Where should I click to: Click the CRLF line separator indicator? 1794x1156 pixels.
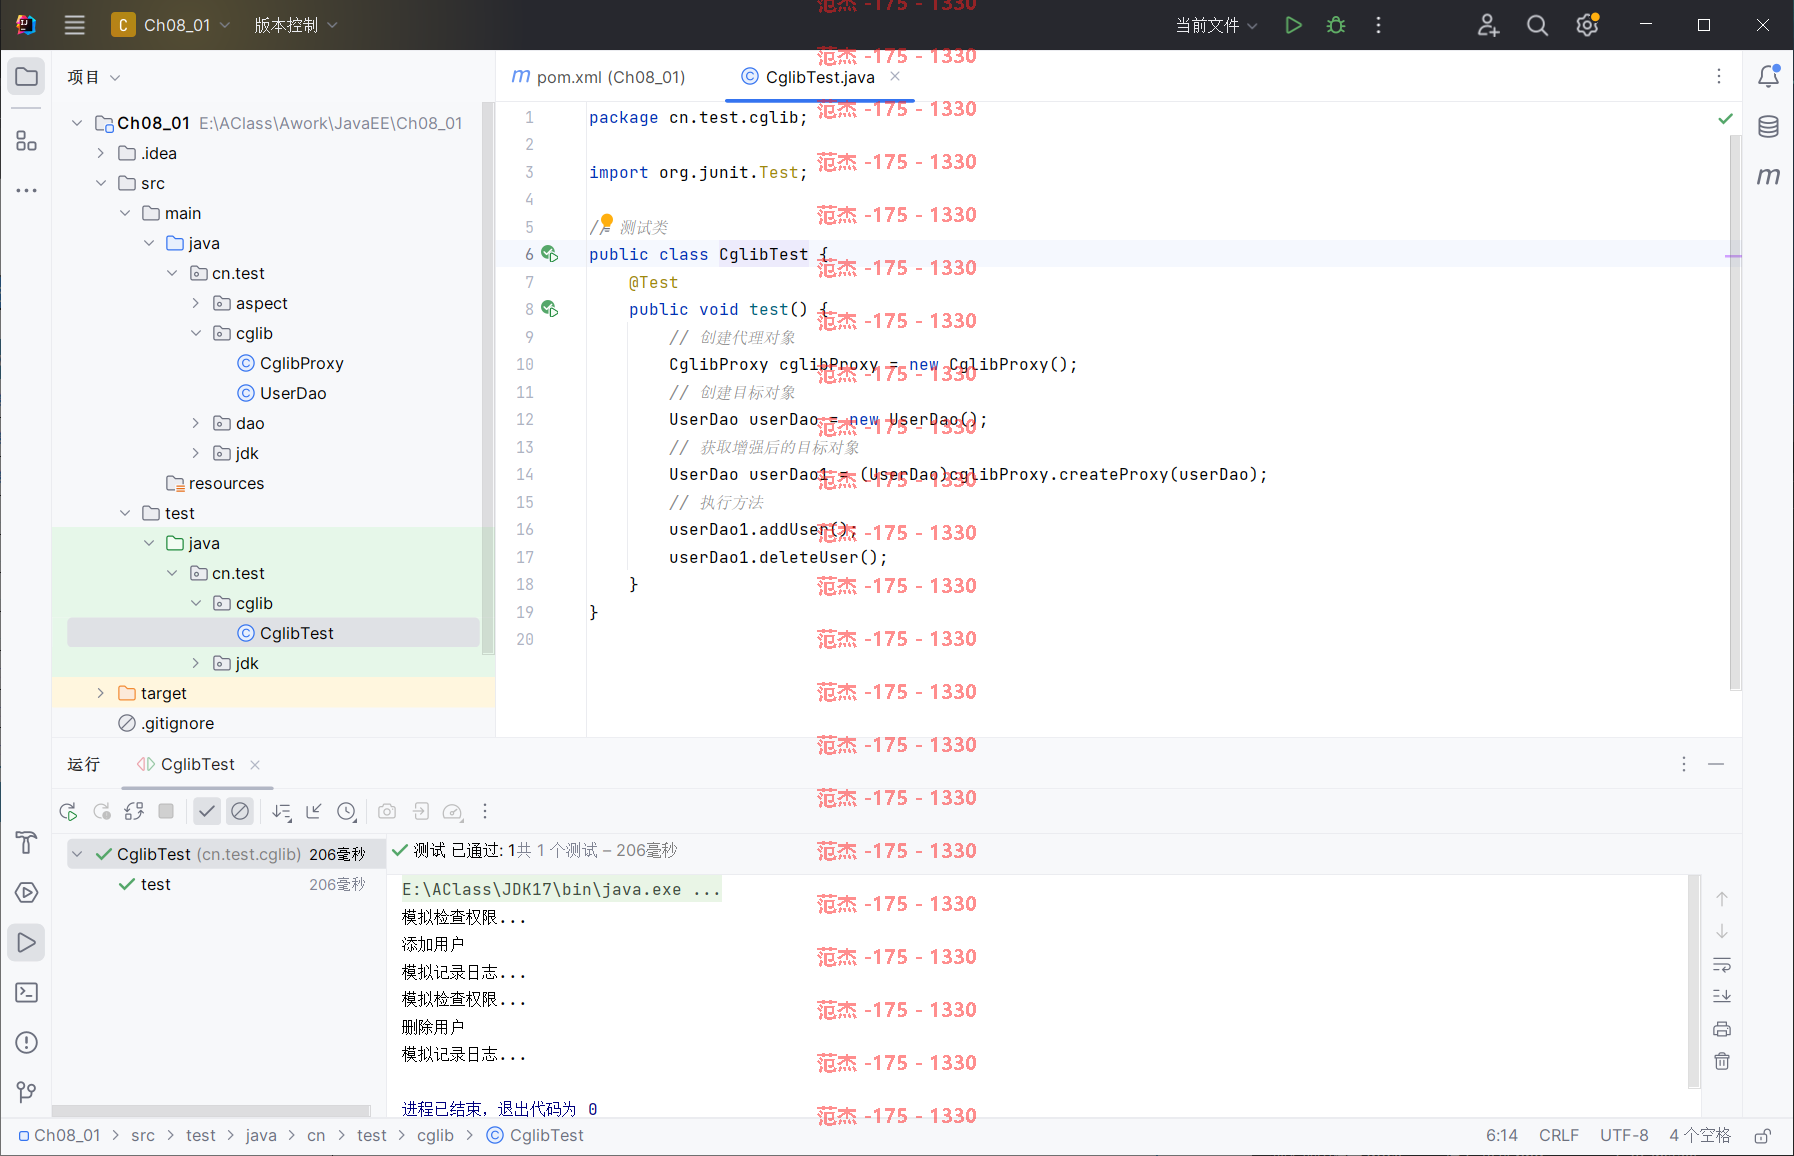point(1559,1135)
